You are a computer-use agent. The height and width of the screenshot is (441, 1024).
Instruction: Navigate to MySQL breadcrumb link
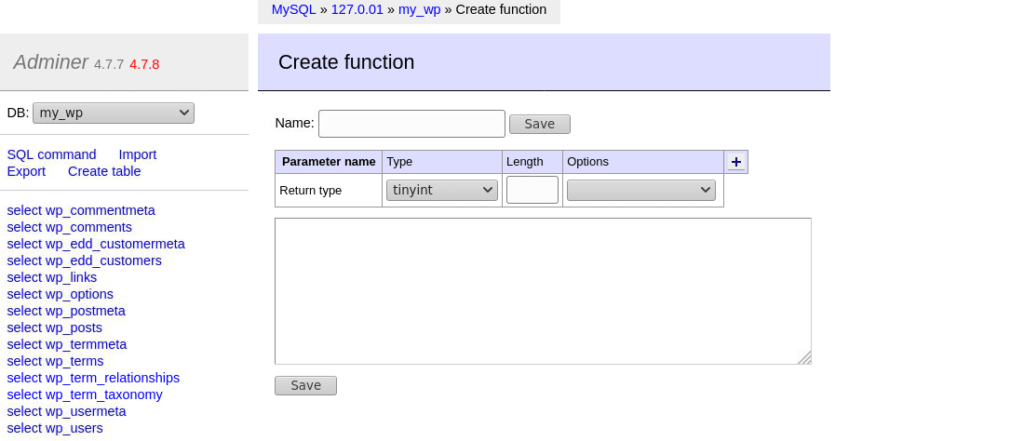click(295, 10)
